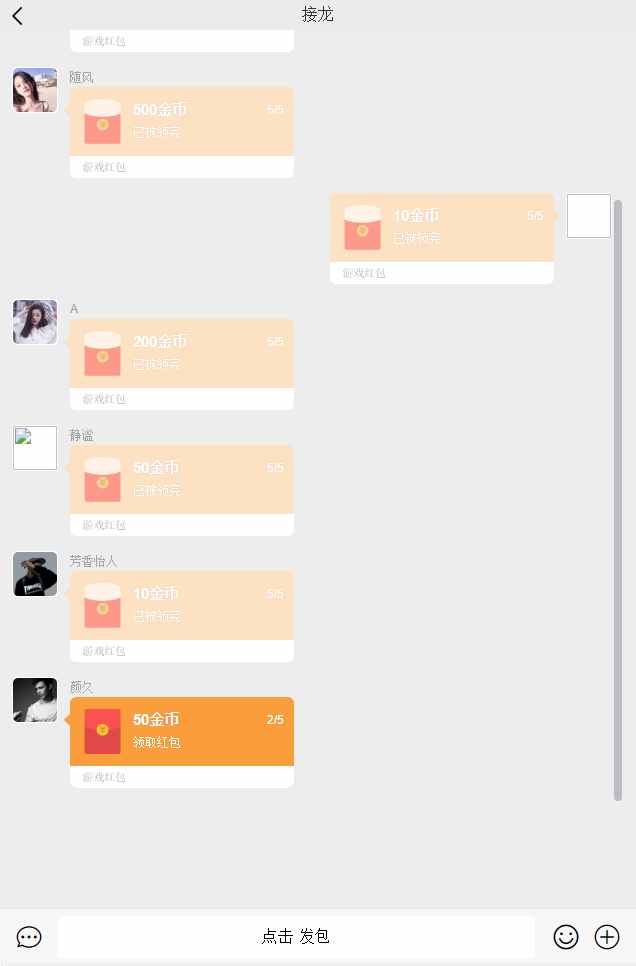Open 颜久's profile avatar
Viewport: 636px width, 966px height.
tap(35, 700)
